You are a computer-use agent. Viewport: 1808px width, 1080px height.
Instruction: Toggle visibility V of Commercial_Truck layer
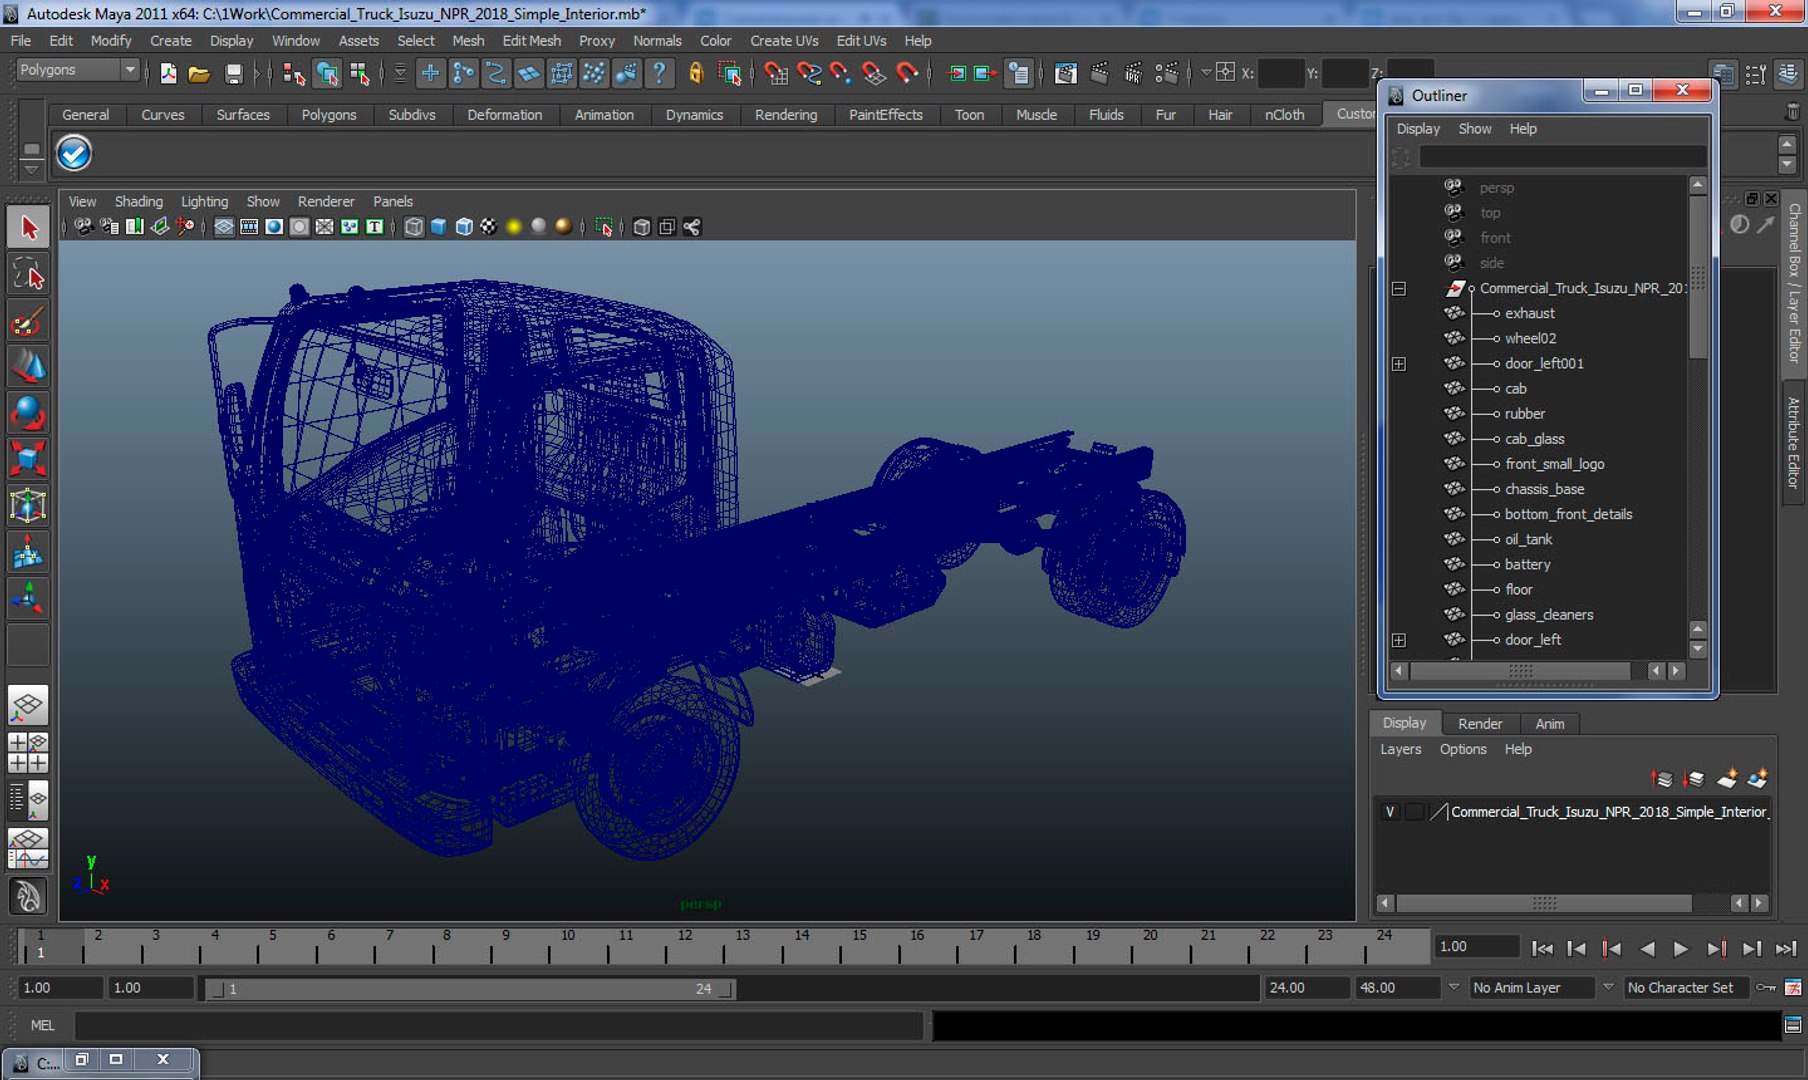coord(1390,812)
